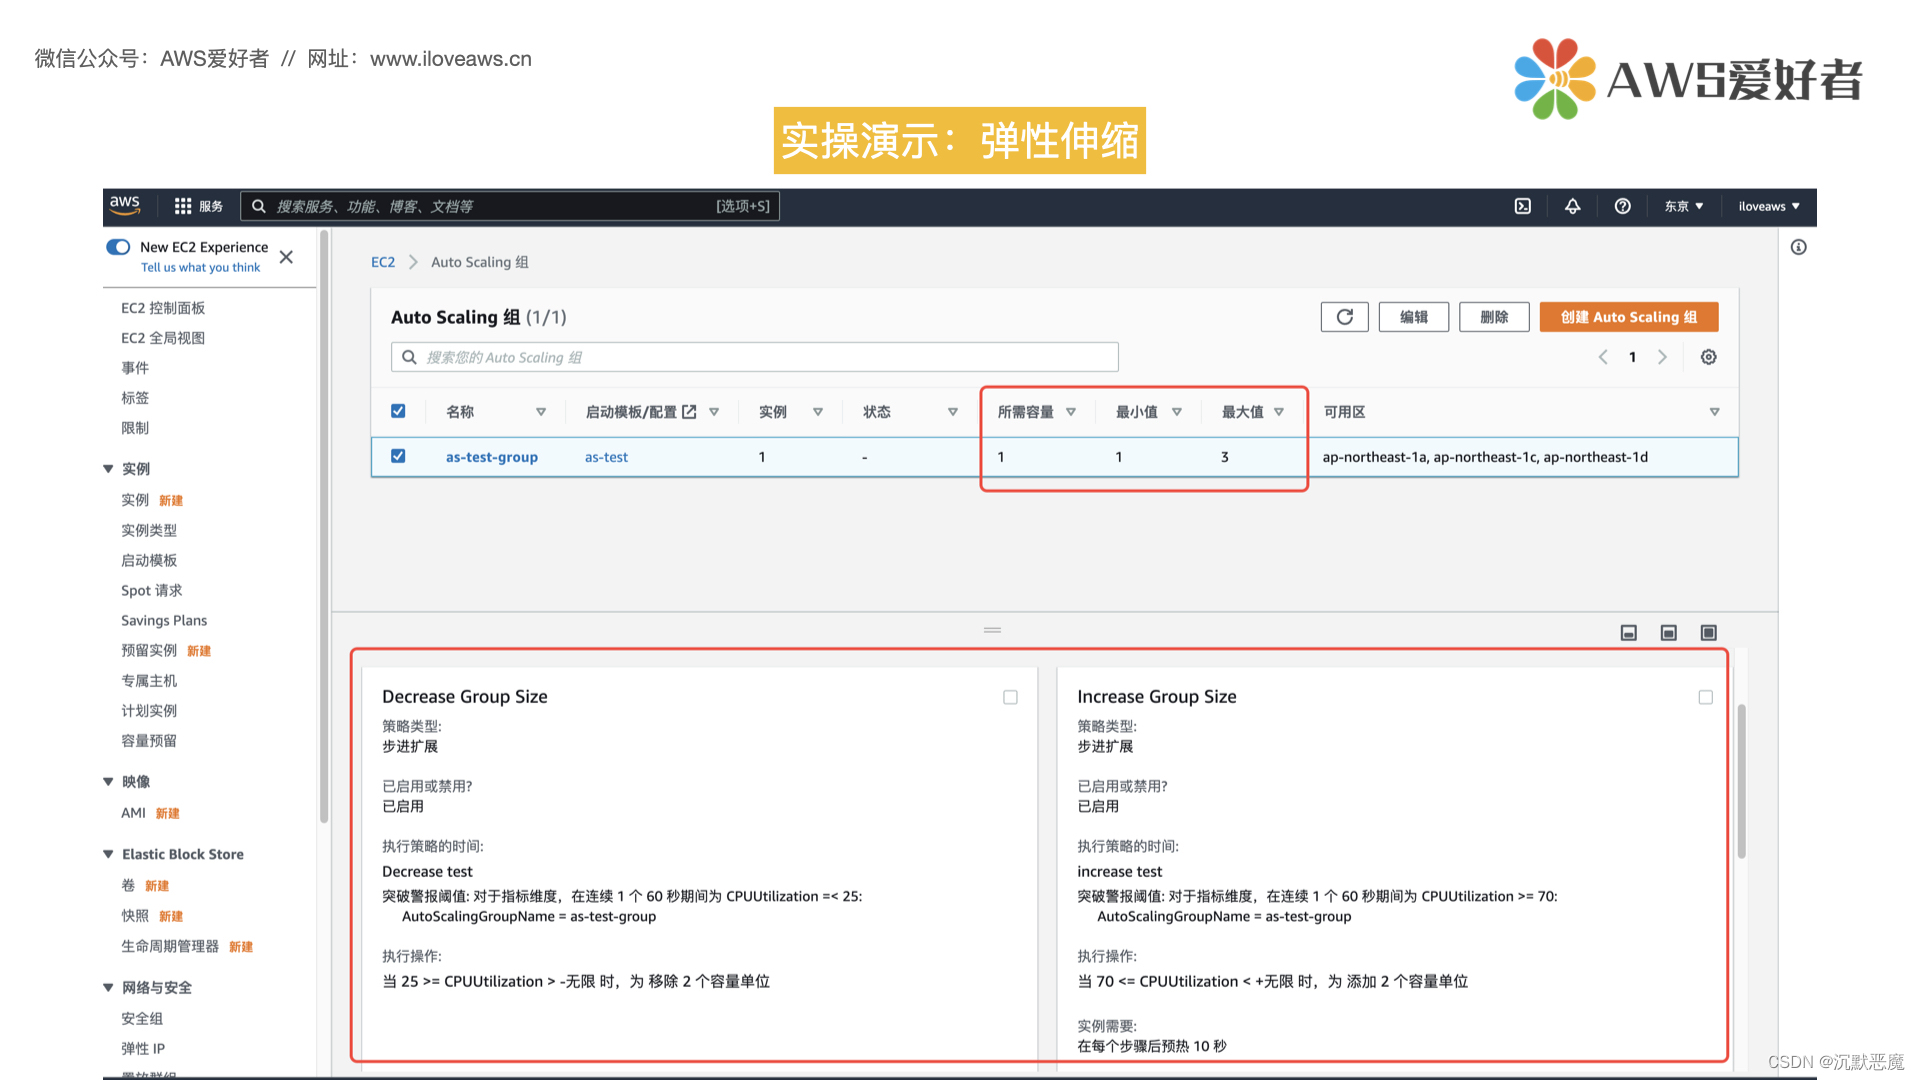The height and width of the screenshot is (1080, 1920).
Task: Set details pane to full-height layout
Action: pos(1708,633)
